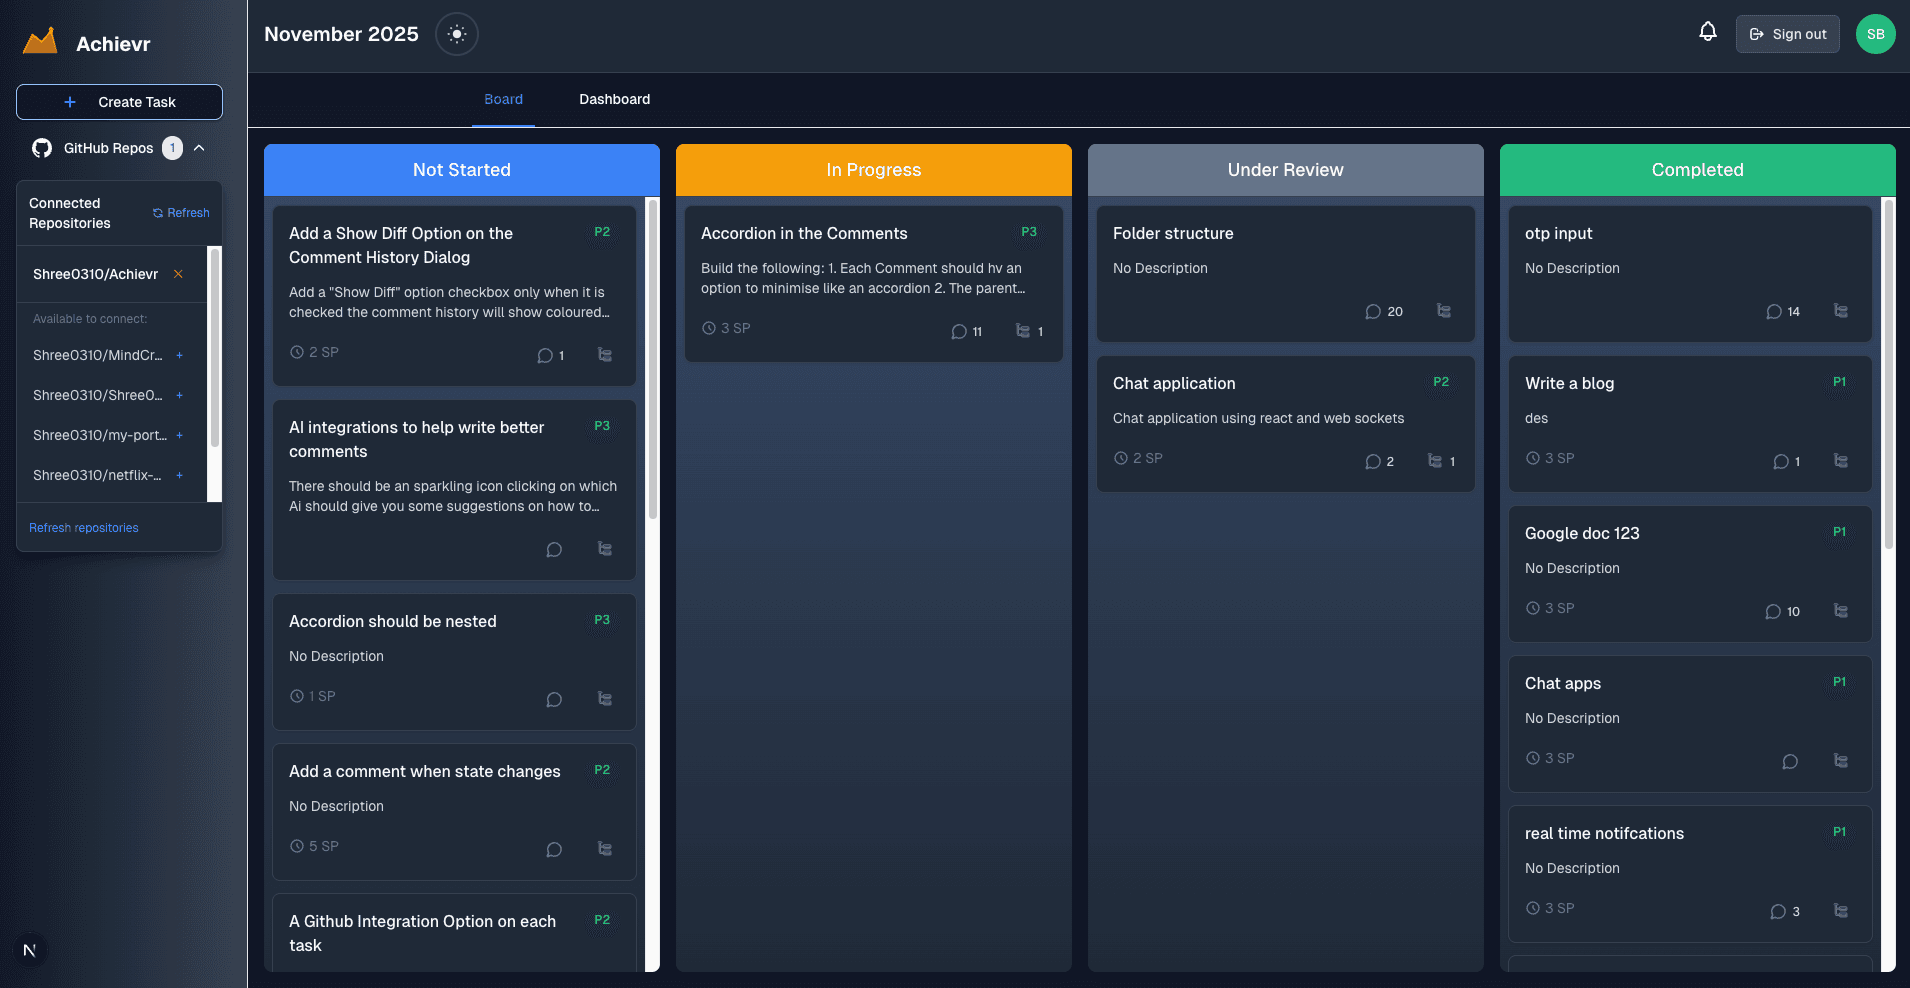Connect the Shree0310/my-port... repository with plus
The height and width of the screenshot is (988, 1910).
180,435
